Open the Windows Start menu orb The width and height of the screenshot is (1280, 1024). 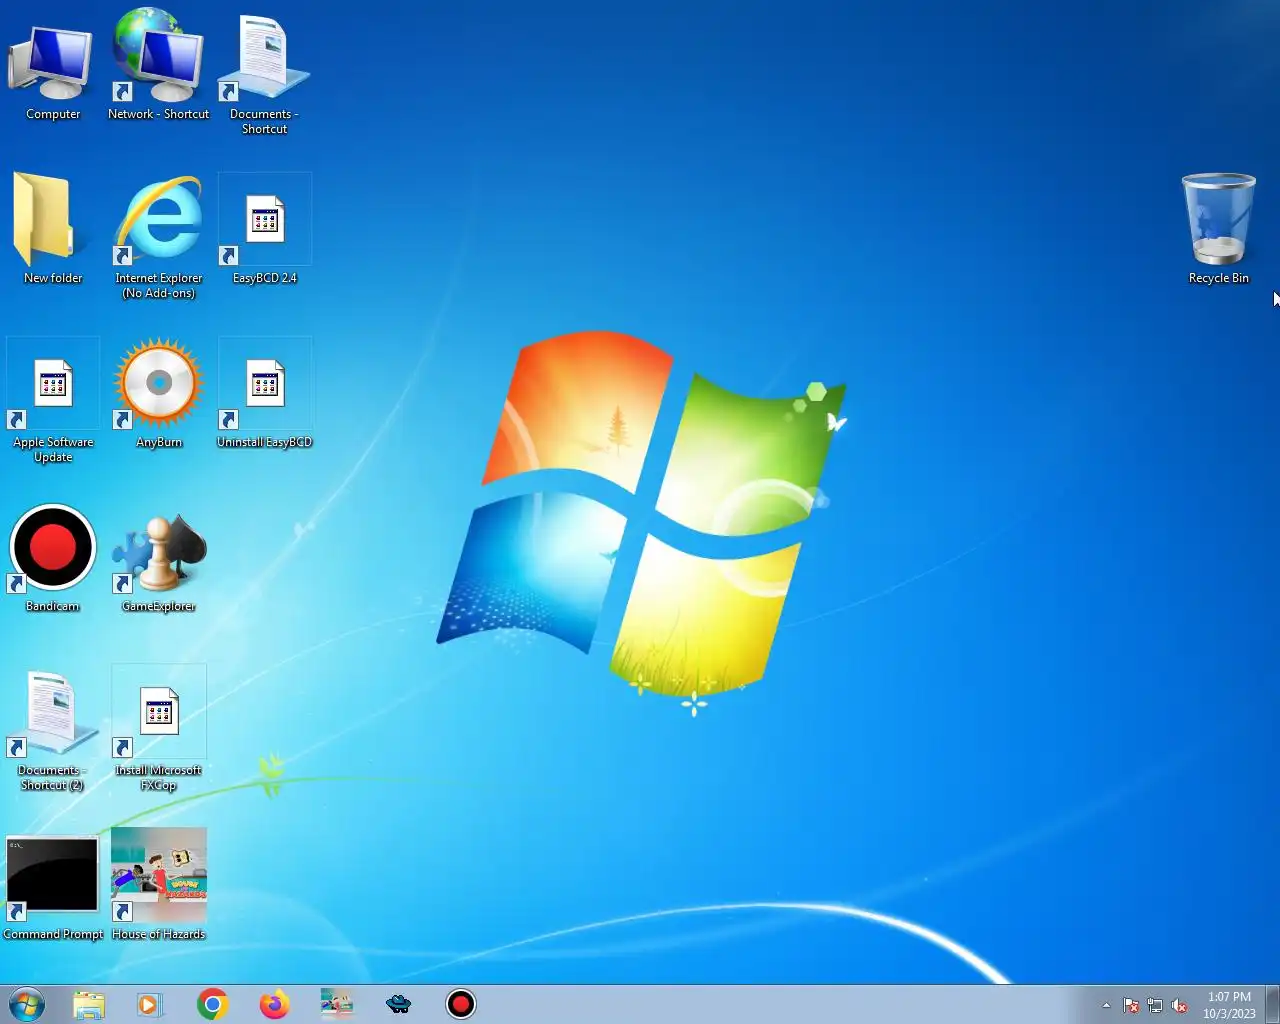27,1004
